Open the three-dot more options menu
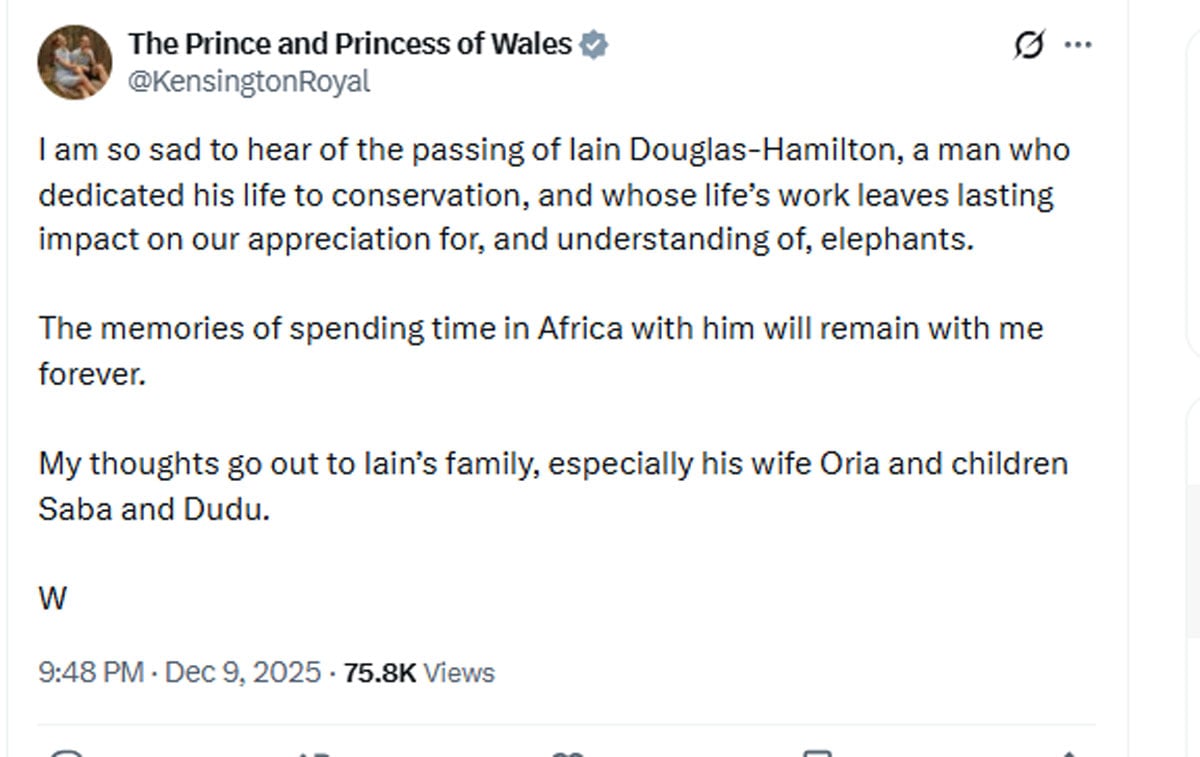 1077,46
